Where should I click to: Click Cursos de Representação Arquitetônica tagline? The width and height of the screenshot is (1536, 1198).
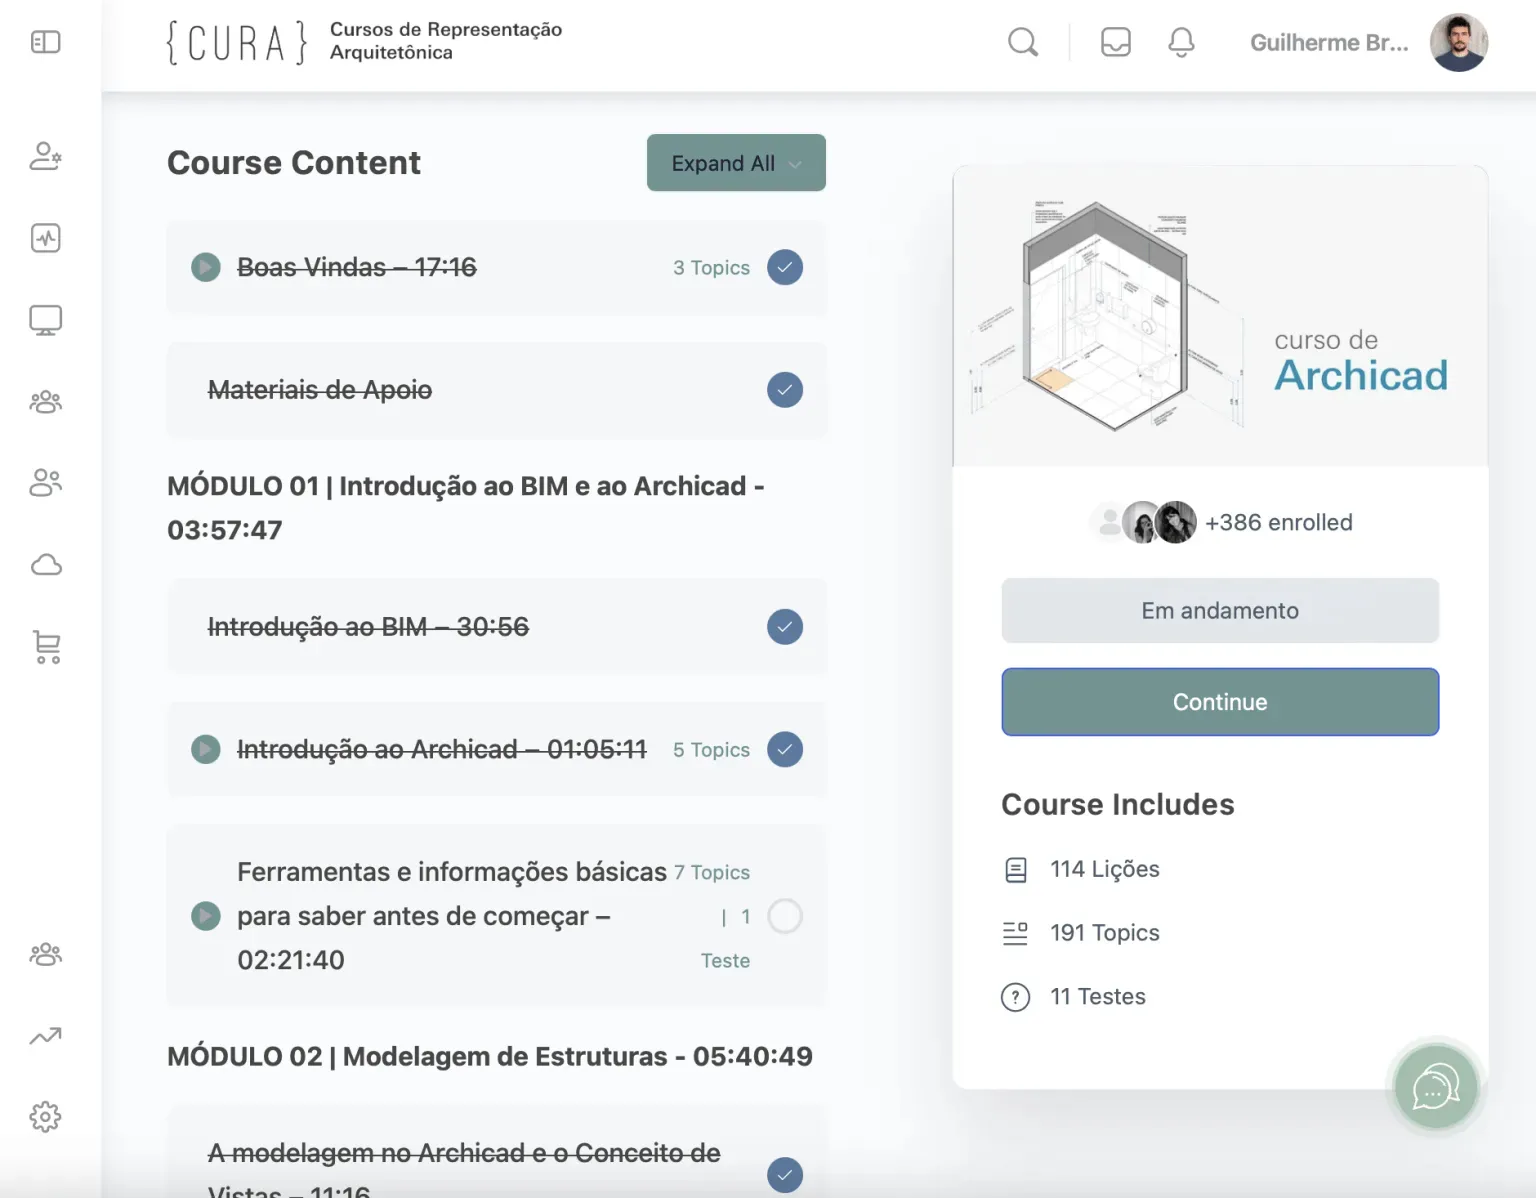tap(446, 41)
